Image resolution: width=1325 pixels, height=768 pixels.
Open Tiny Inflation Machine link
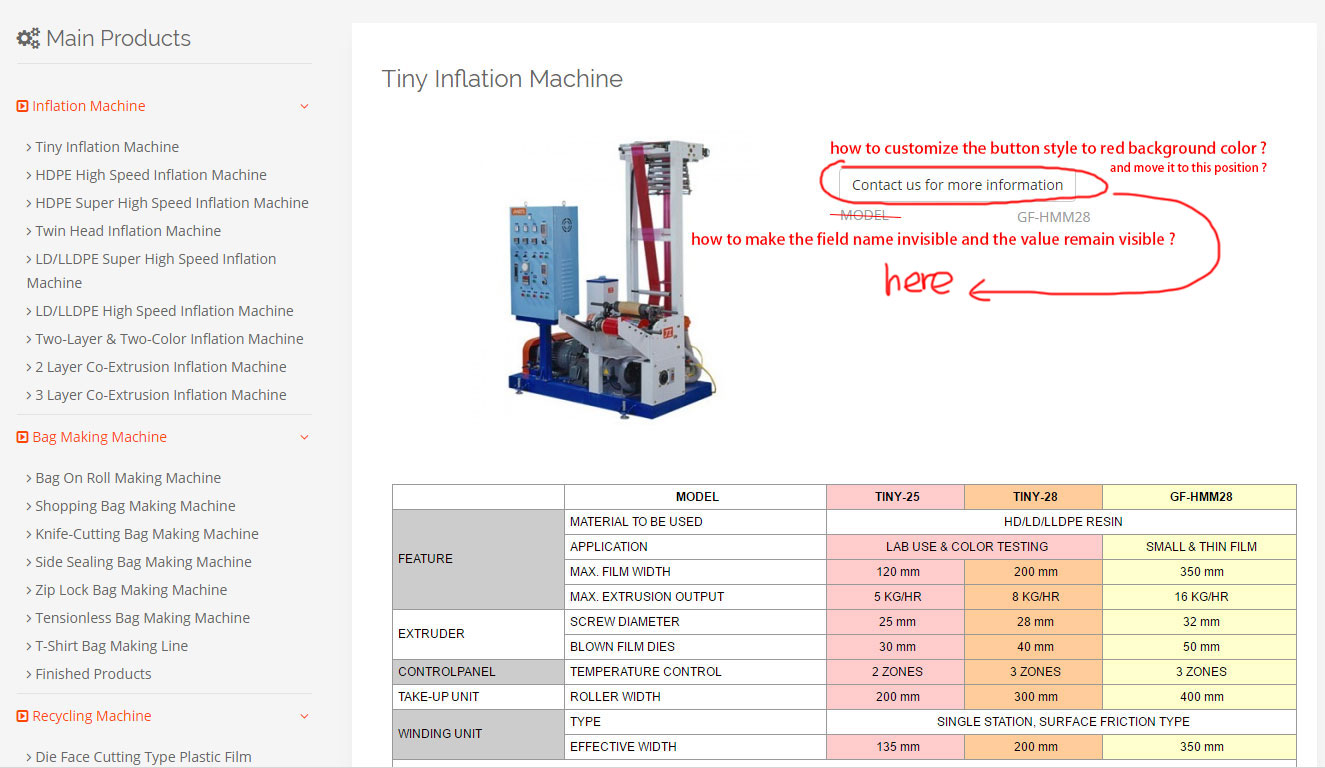pos(107,147)
